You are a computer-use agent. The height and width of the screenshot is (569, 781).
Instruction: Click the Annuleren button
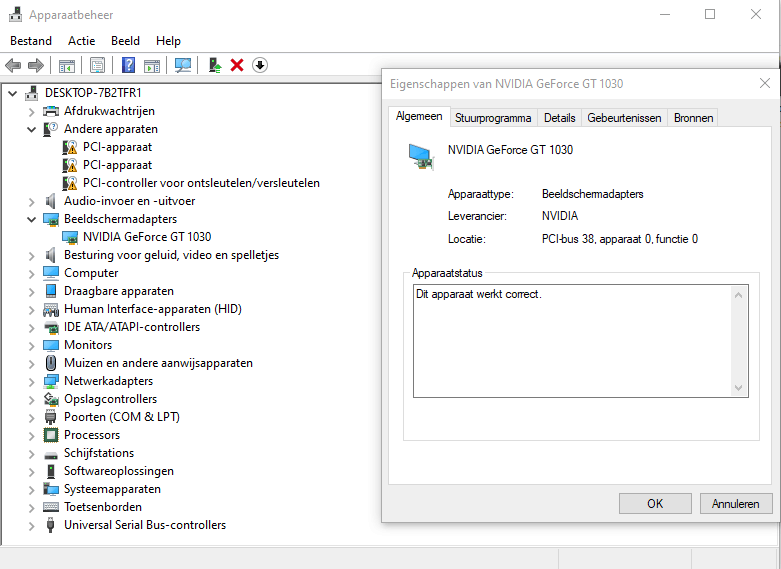tap(736, 504)
